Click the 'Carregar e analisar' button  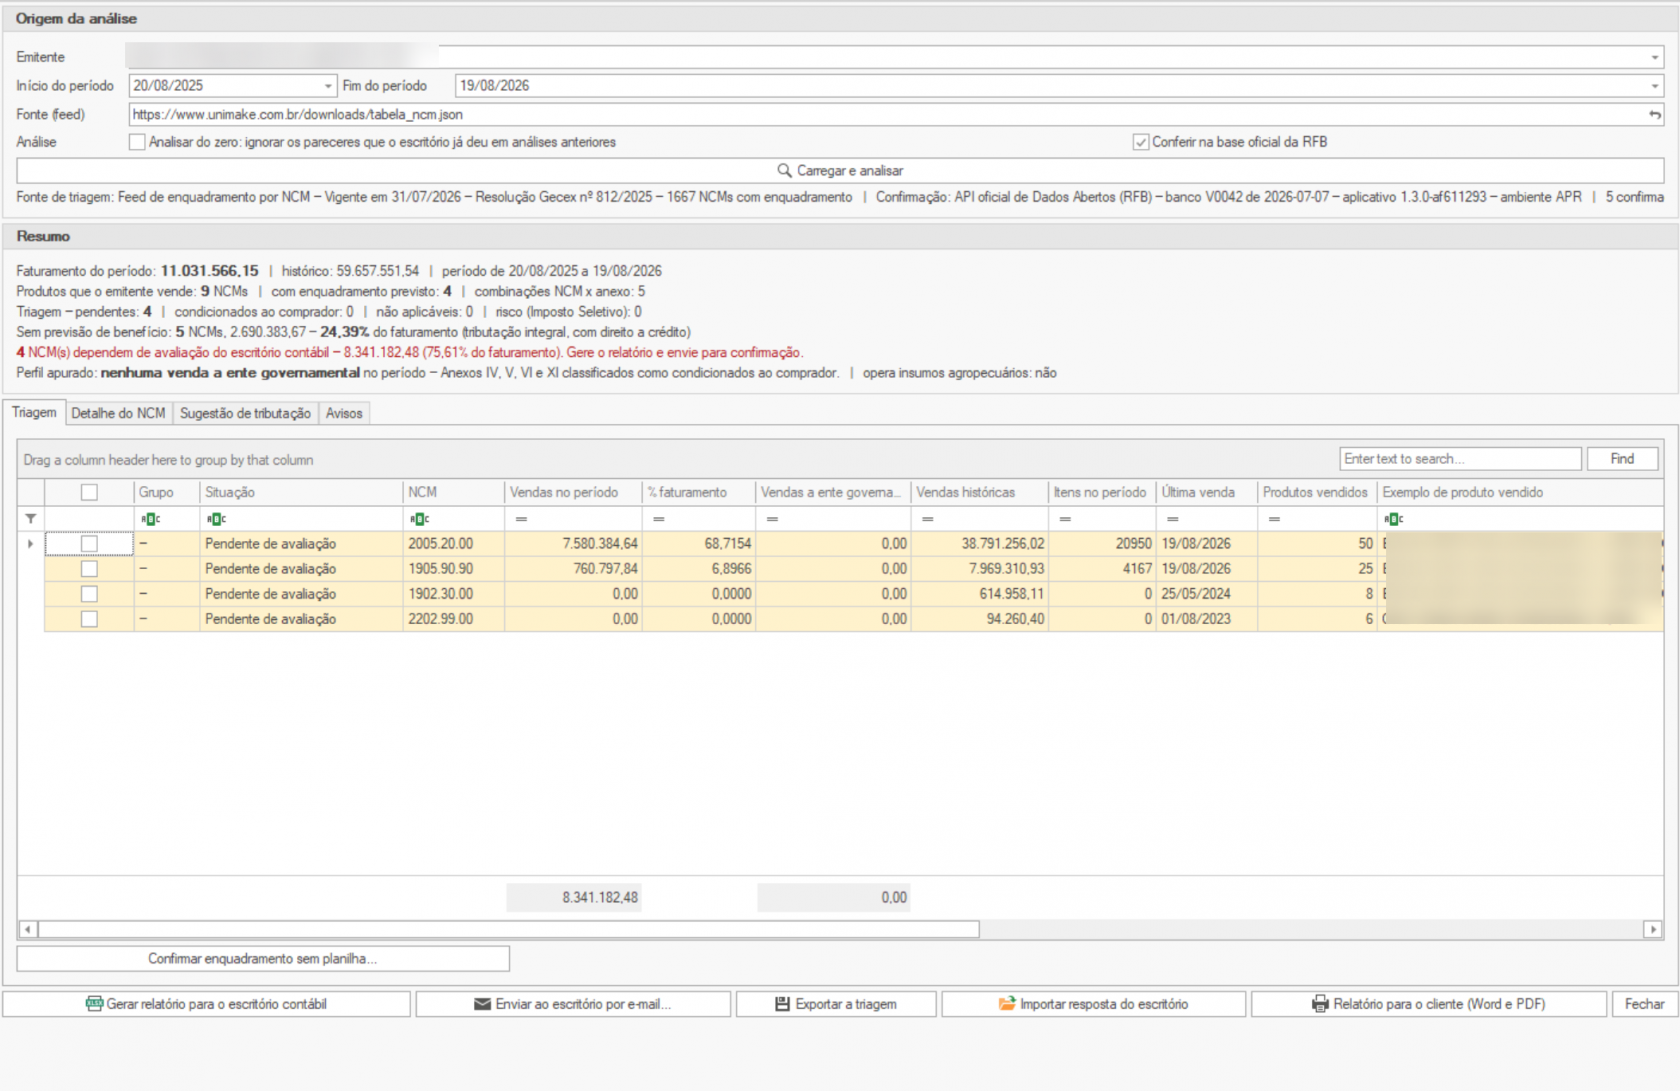pos(840,171)
